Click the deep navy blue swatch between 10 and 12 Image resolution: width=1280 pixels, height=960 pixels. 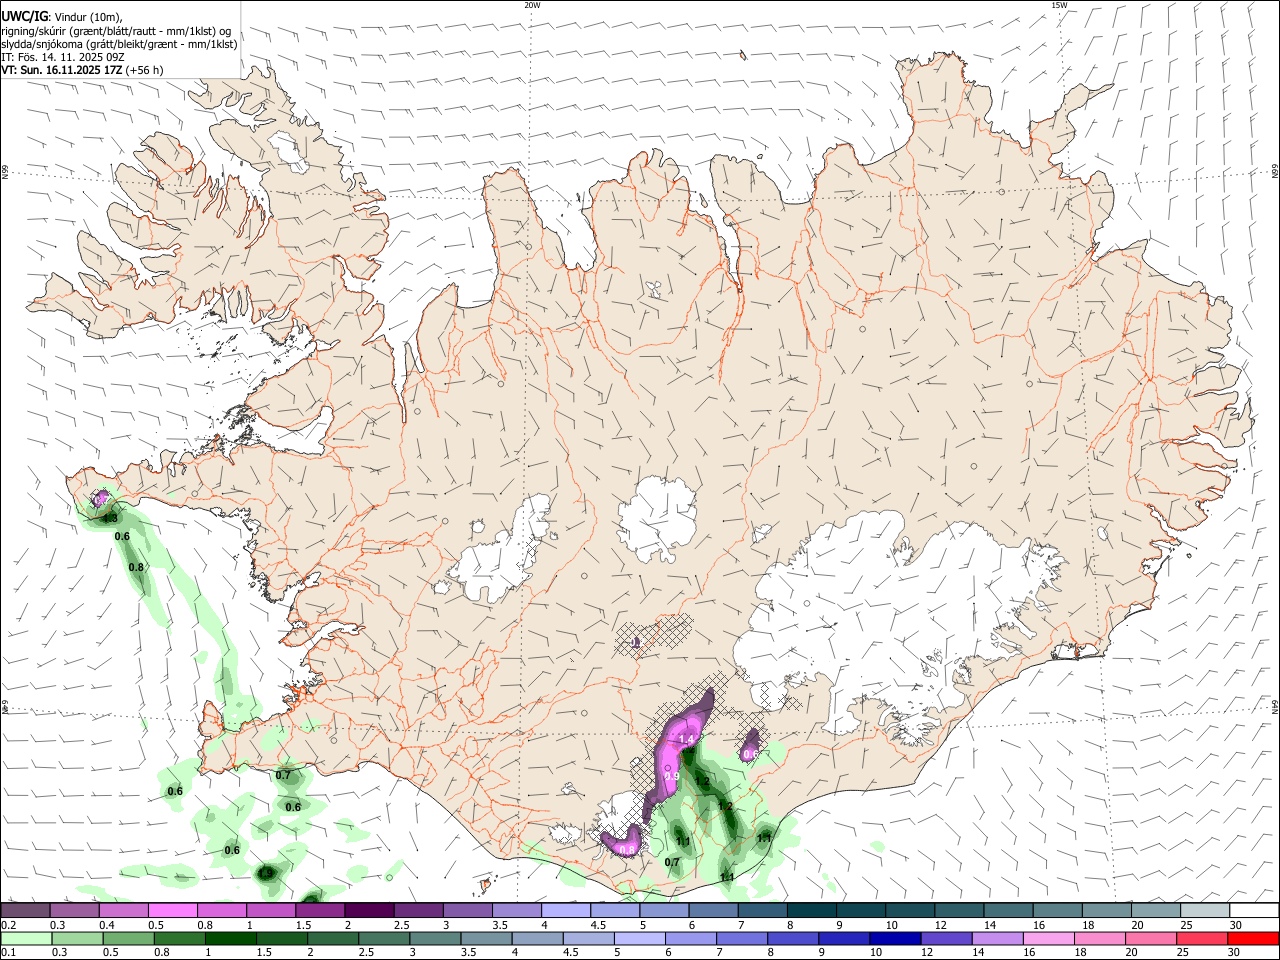click(894, 938)
